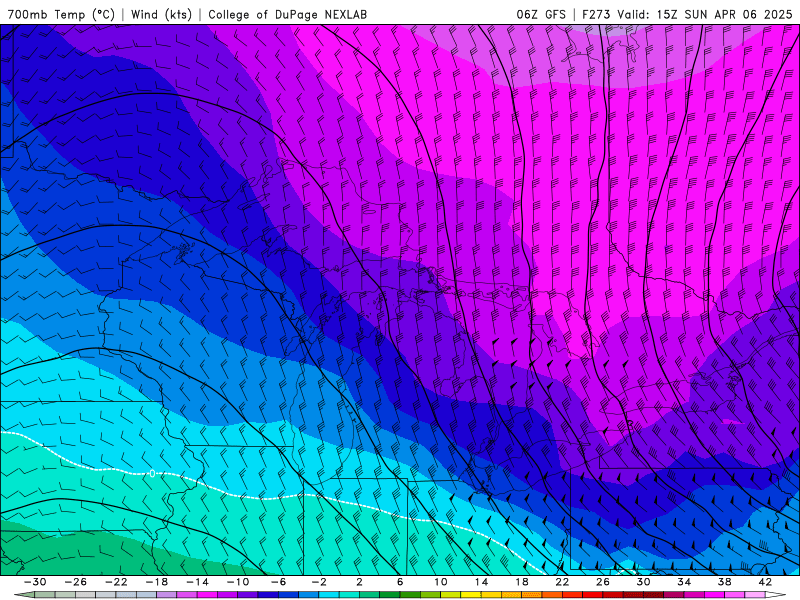Select the 22 scale label
800x600 pixels.
tap(562, 582)
